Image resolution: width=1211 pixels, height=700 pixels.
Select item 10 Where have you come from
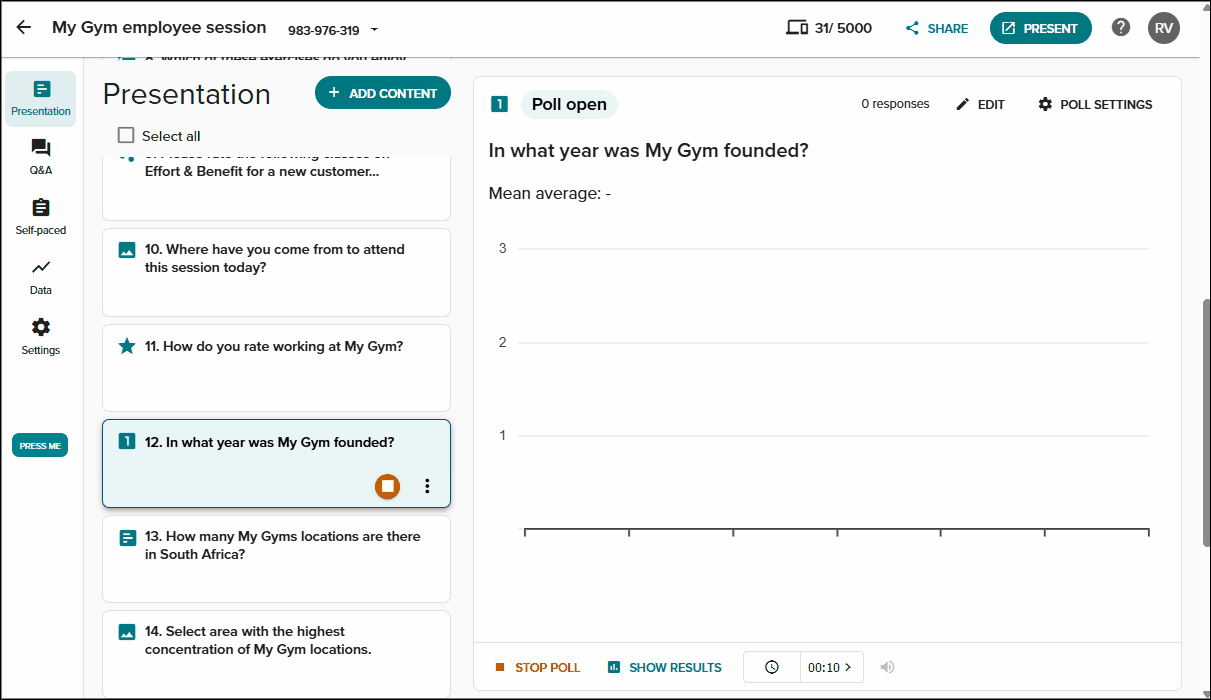[276, 272]
